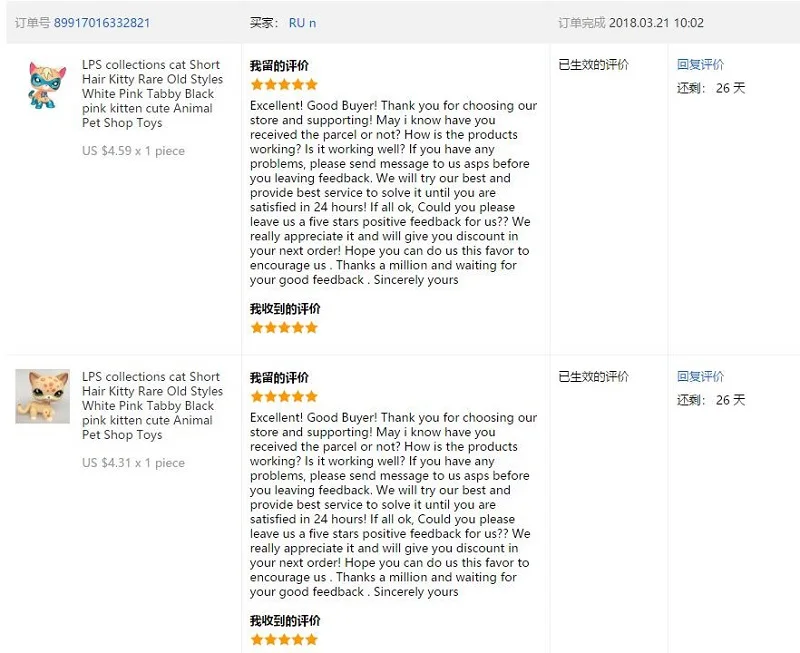
Task: Click second item's 我留的评价 star rating
Action: click(284, 396)
